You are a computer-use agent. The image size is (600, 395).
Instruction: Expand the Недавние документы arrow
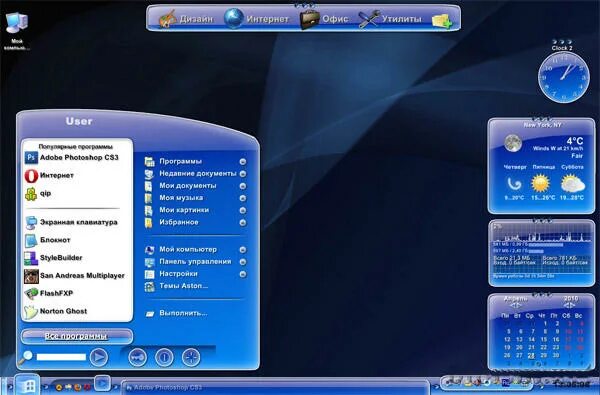[x=243, y=174]
